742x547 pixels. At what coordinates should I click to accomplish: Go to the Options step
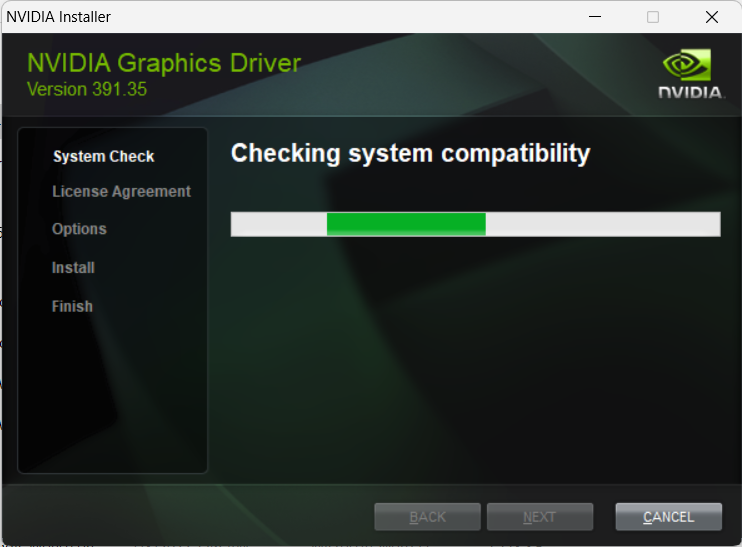(x=79, y=229)
